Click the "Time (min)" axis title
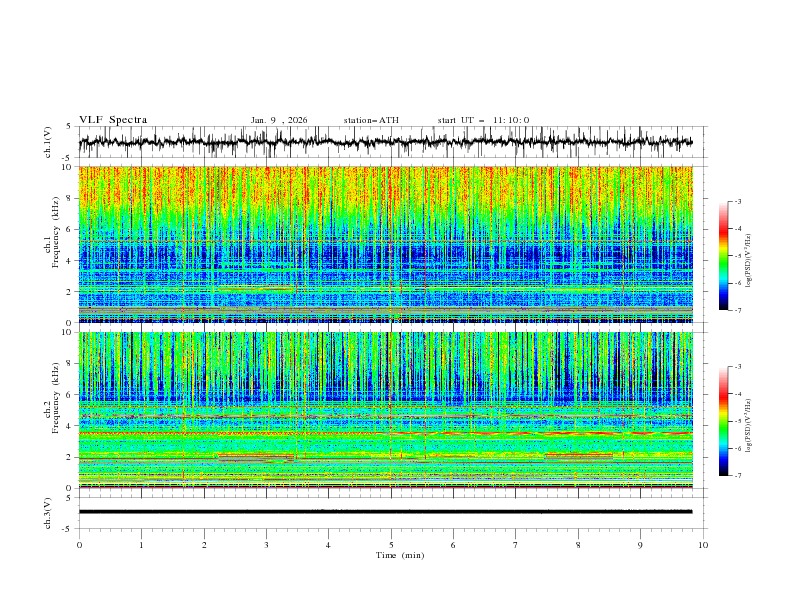The image size is (792, 612). pyautogui.click(x=400, y=555)
